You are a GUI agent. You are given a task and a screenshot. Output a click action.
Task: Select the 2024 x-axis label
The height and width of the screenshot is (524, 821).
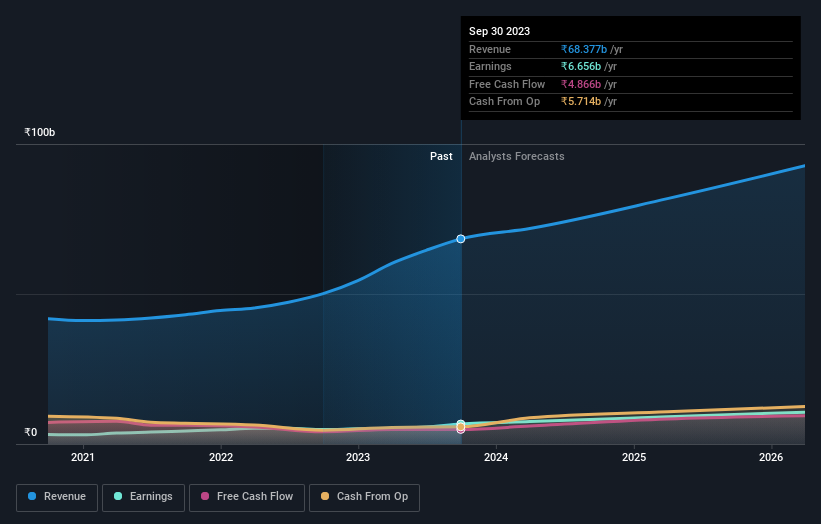pyautogui.click(x=496, y=457)
